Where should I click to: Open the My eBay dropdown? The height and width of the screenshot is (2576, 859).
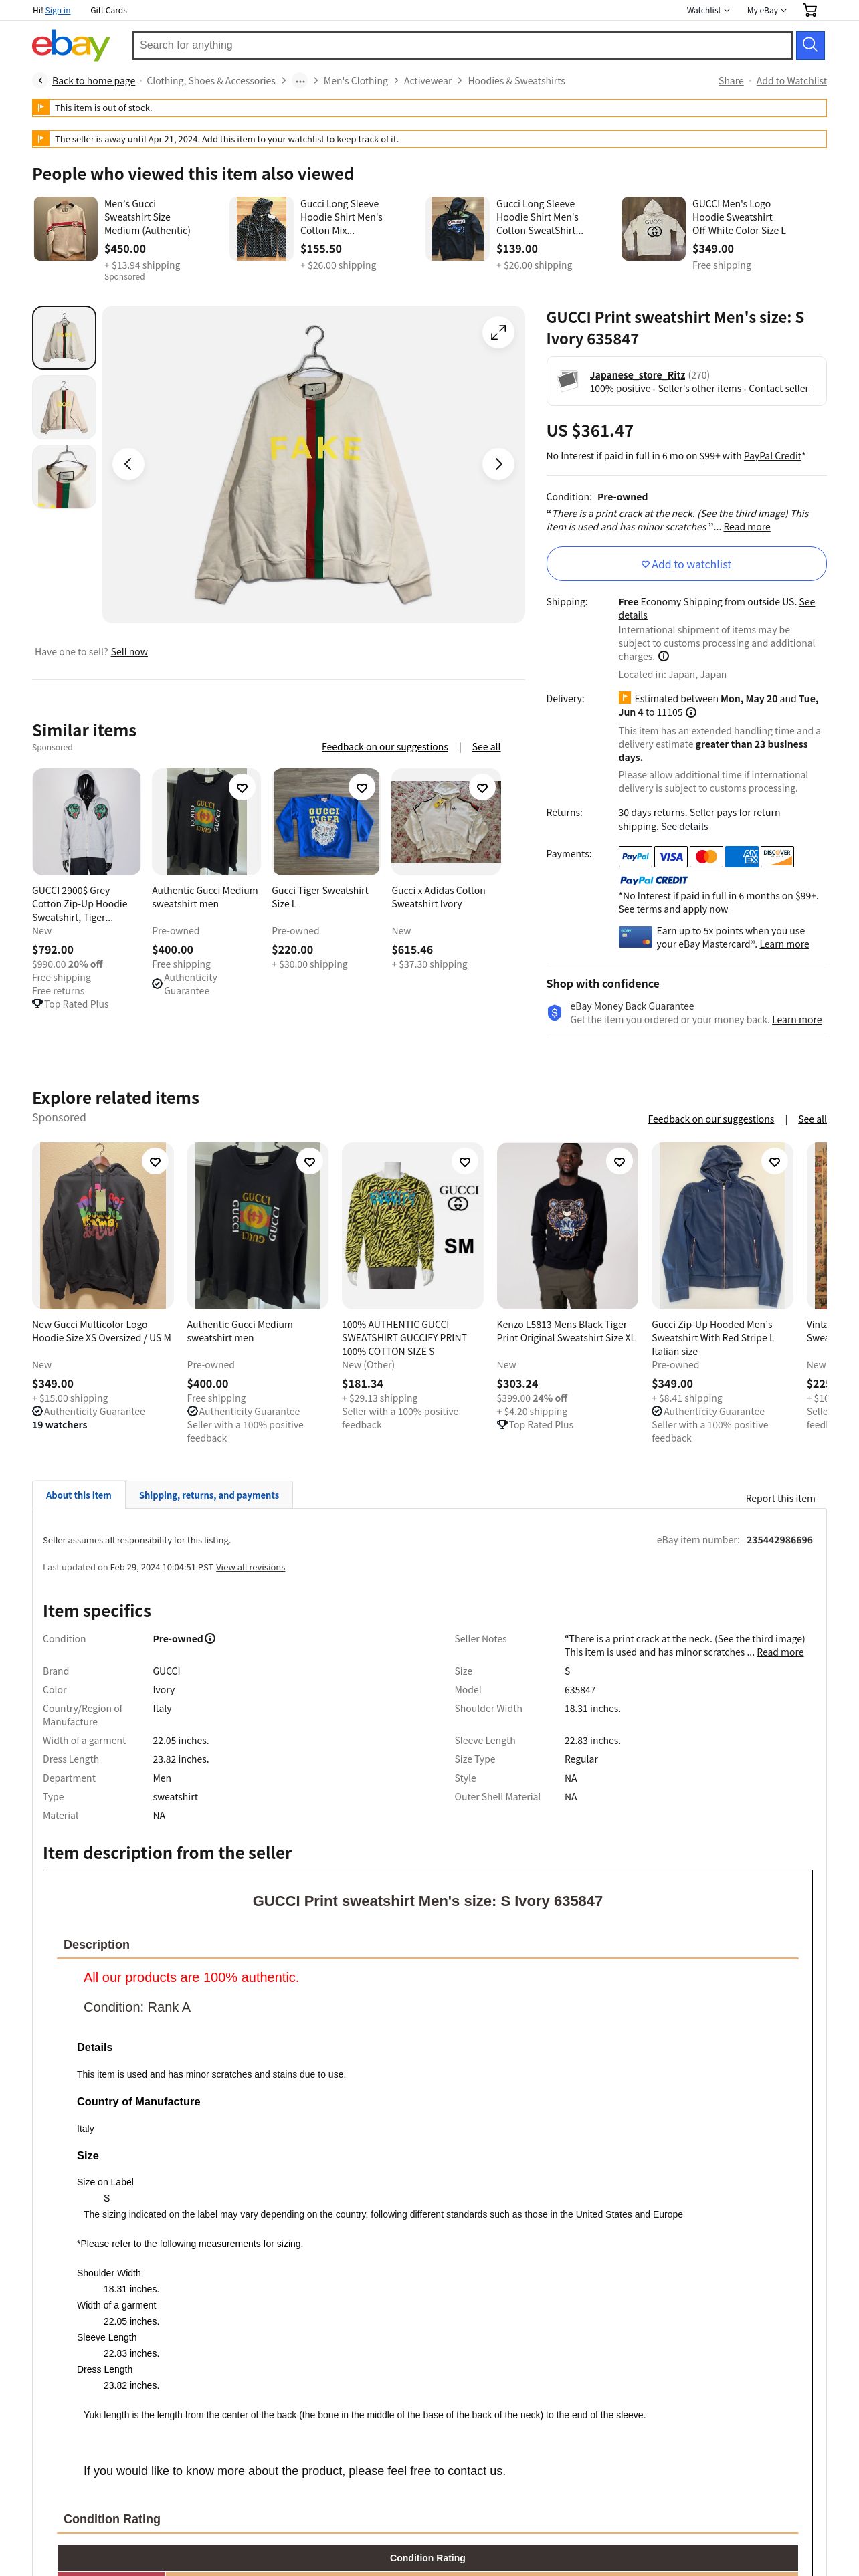coord(767,10)
